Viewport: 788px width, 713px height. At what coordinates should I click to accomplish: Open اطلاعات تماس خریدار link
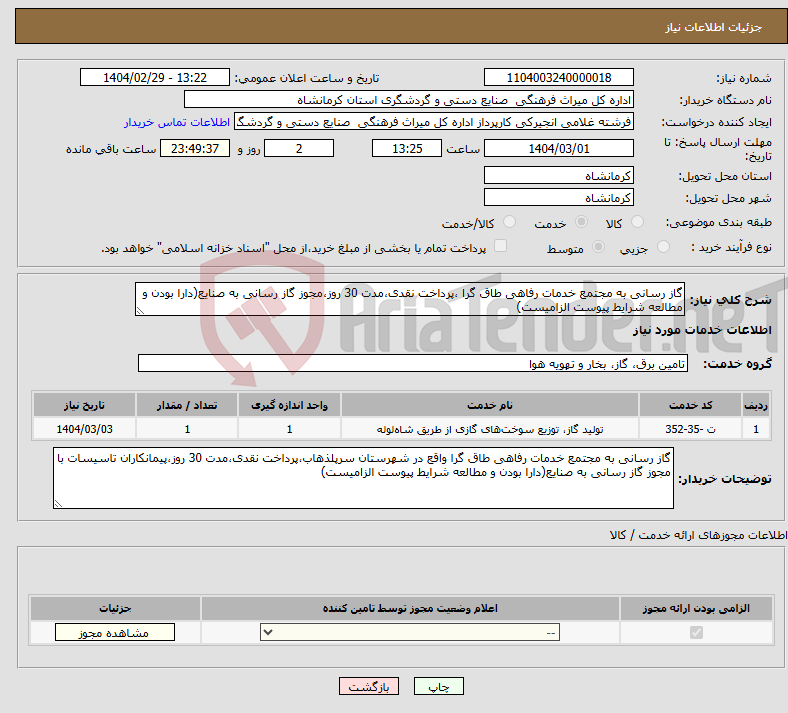177,122
